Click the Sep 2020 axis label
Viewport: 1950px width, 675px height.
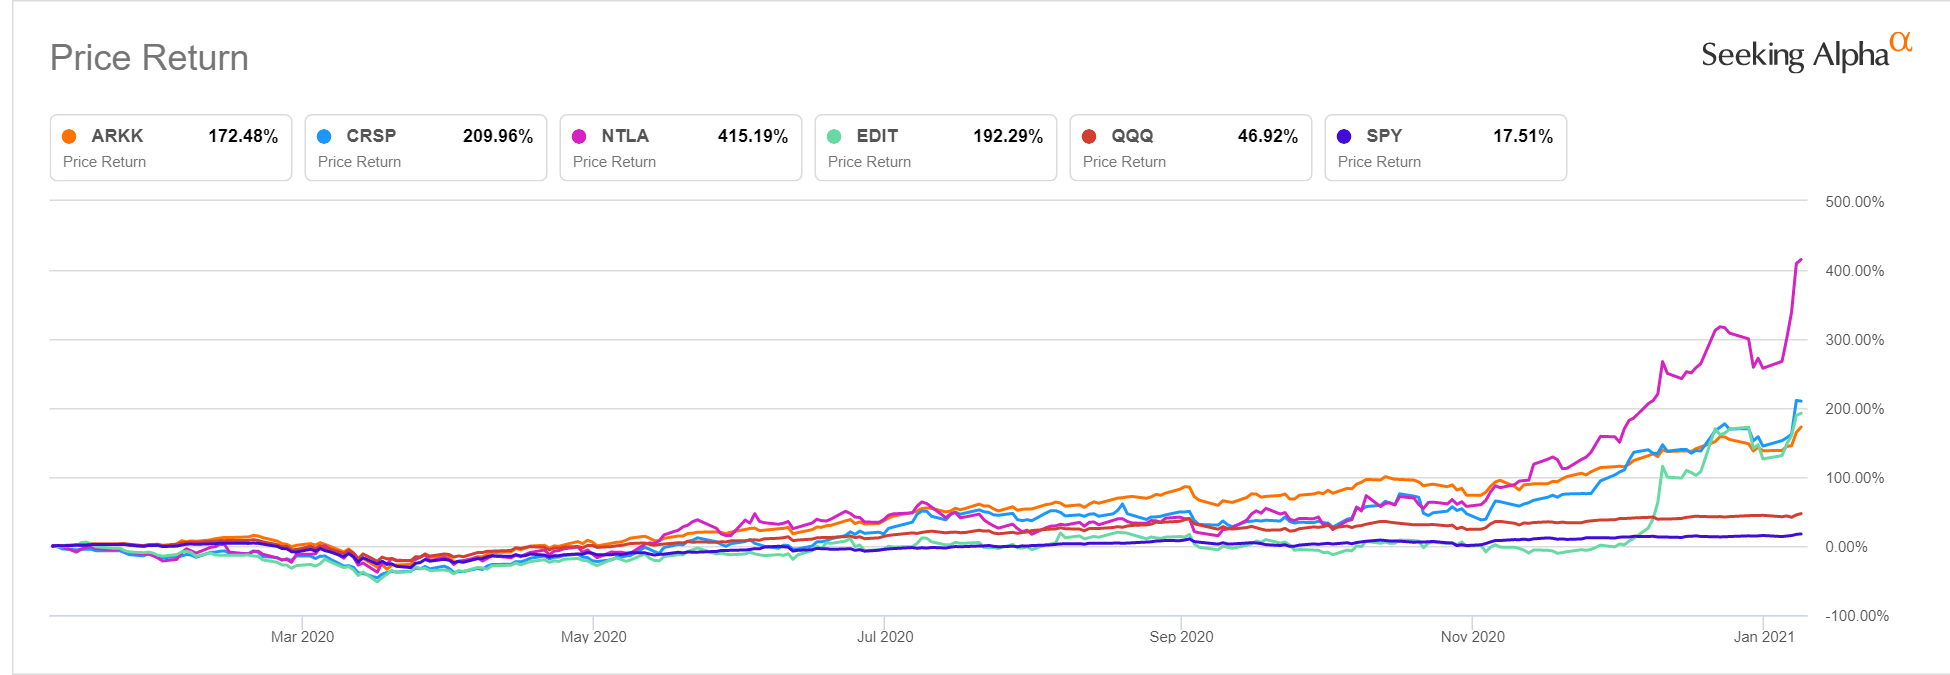pyautogui.click(x=1181, y=637)
